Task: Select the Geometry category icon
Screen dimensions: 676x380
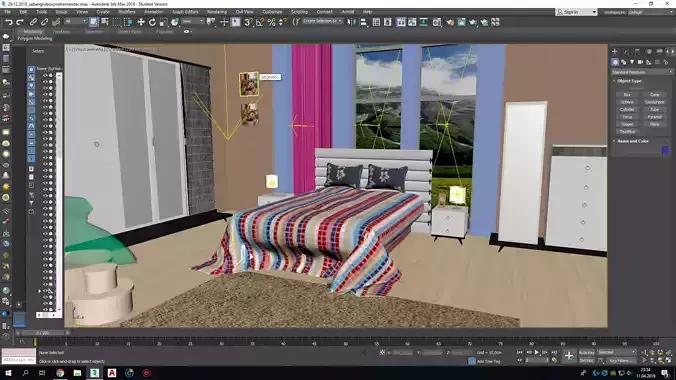Action: (615, 62)
